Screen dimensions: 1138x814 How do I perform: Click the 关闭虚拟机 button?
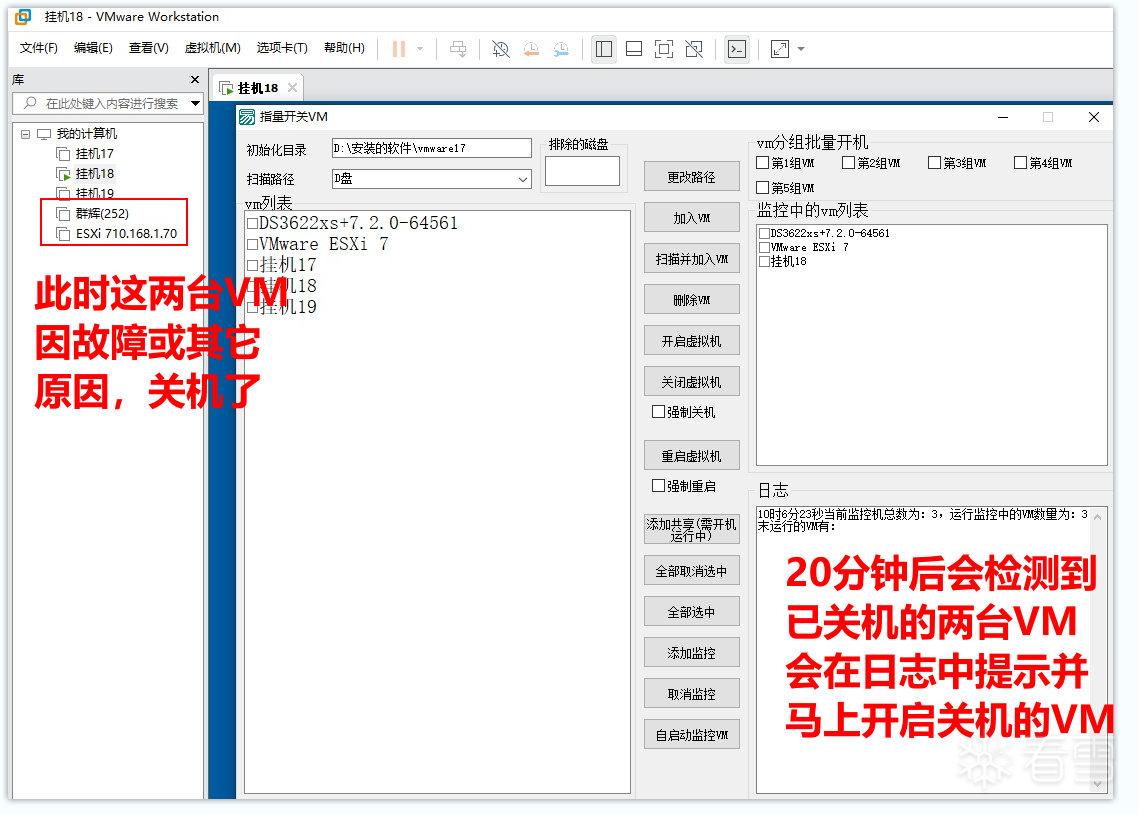point(692,382)
